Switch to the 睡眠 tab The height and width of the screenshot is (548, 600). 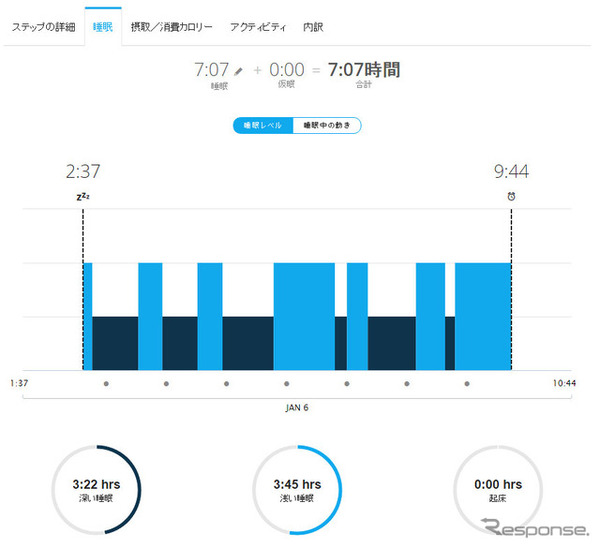[103, 27]
